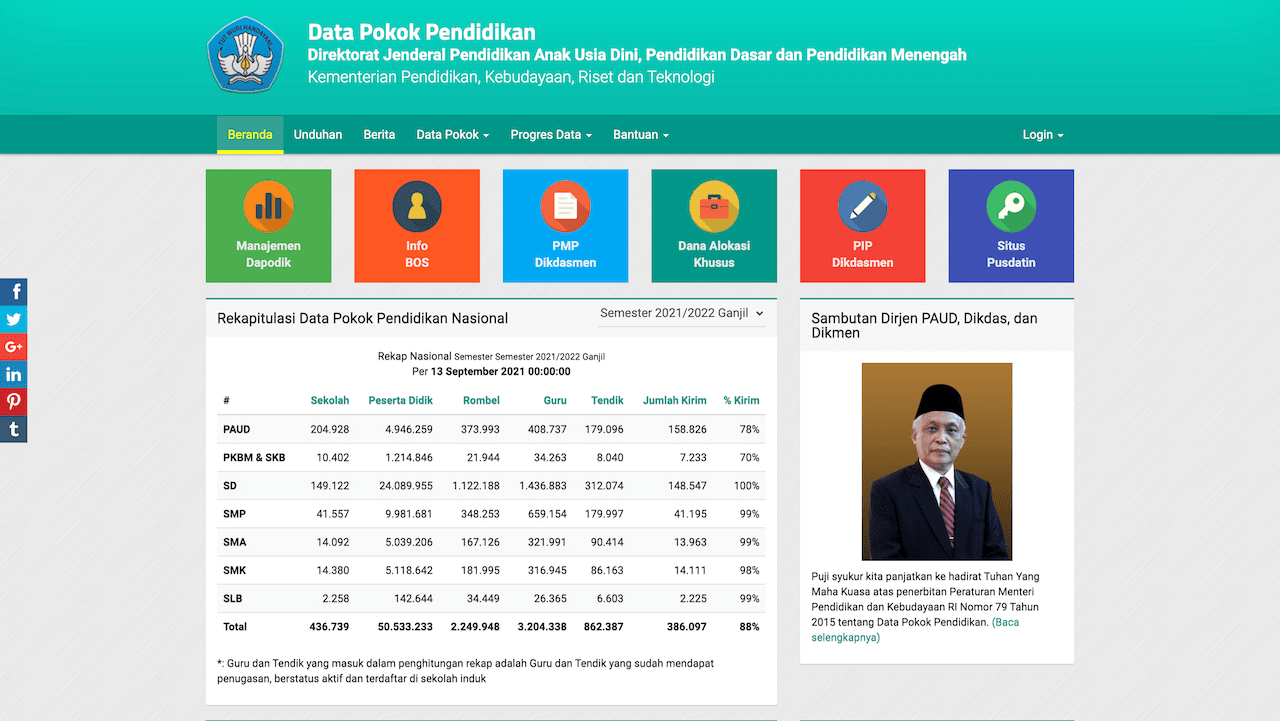Click the Guru column header
The width and height of the screenshot is (1280, 721).
pyautogui.click(x=555, y=400)
